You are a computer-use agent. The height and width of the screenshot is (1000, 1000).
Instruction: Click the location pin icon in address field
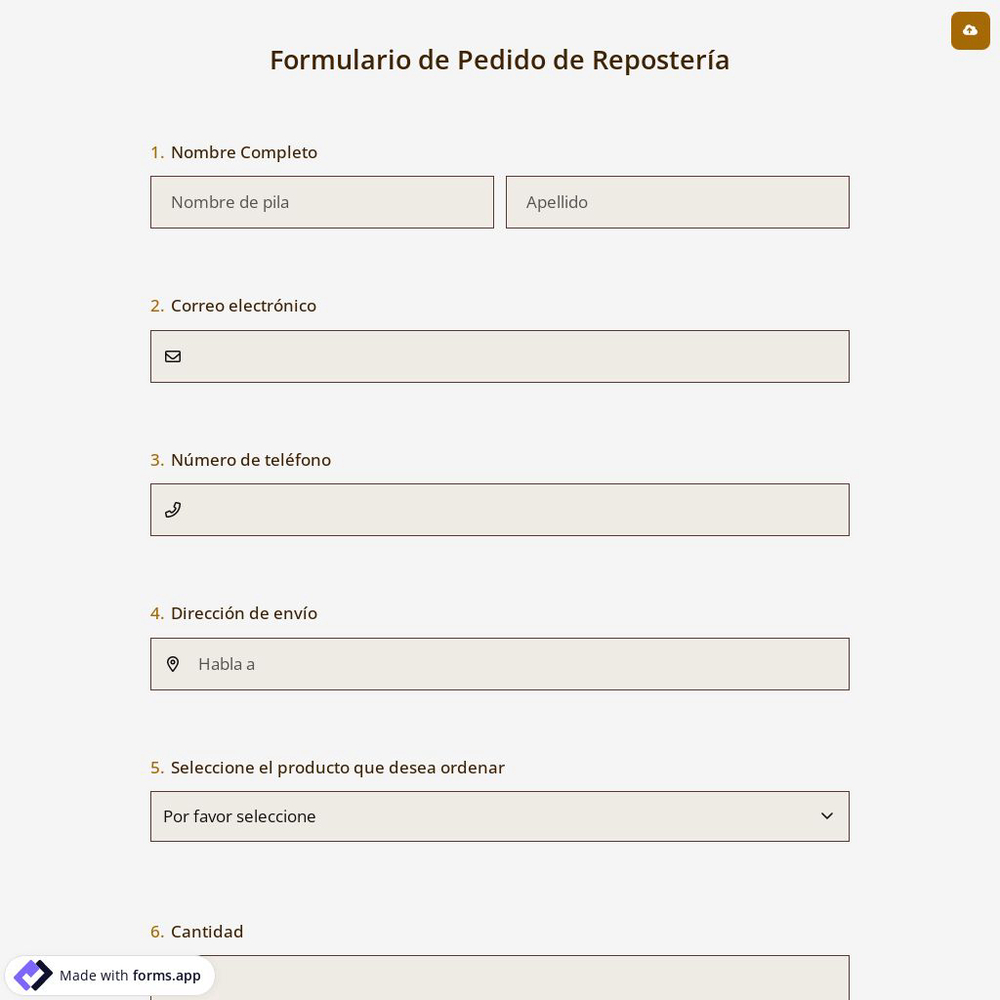173,664
